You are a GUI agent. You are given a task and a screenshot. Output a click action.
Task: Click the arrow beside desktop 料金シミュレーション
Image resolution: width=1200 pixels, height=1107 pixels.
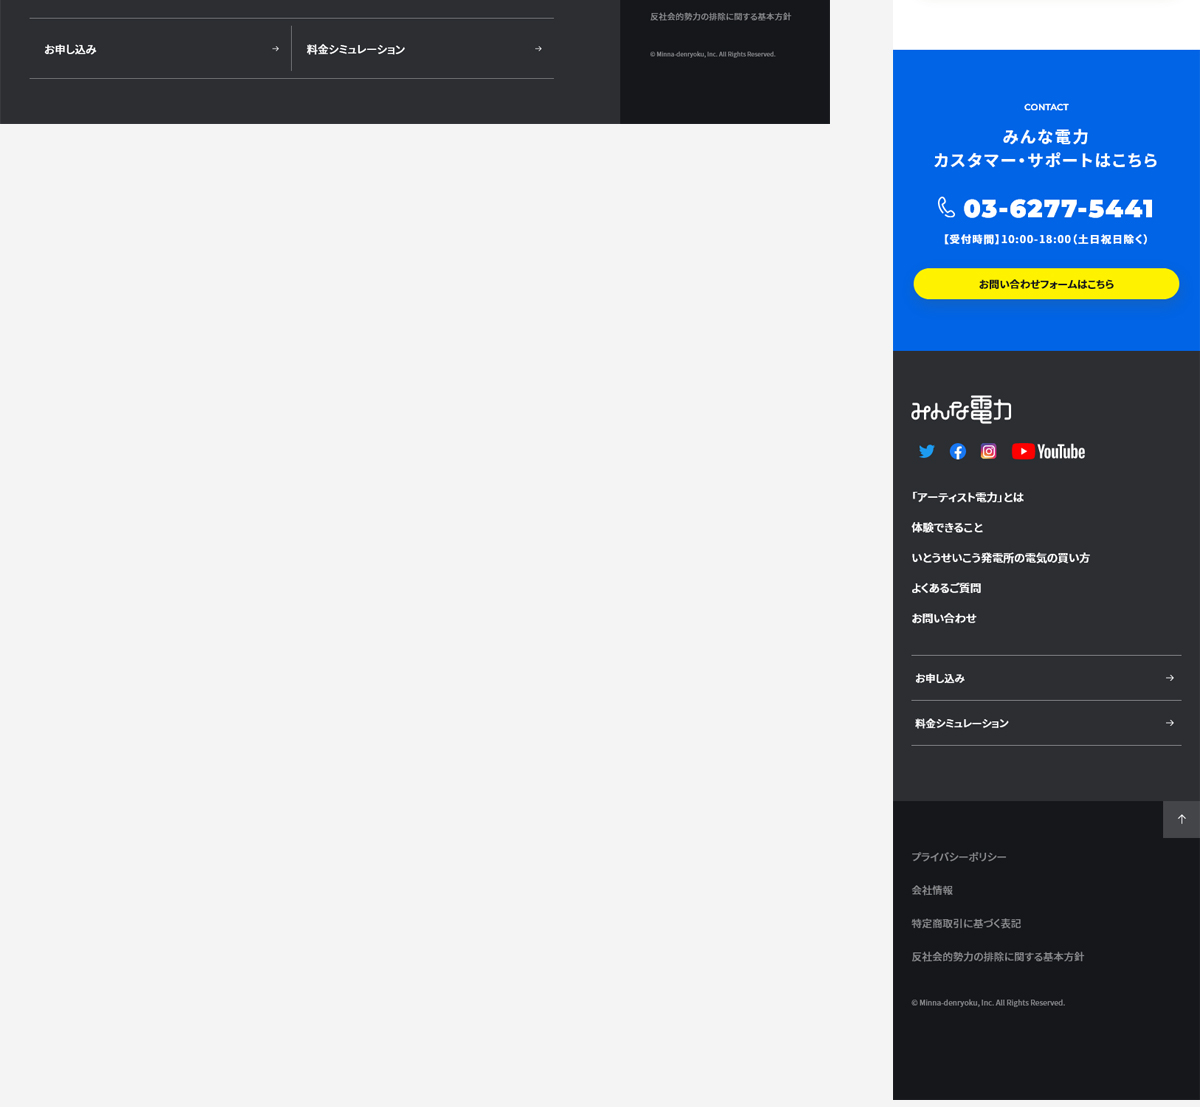(538, 48)
